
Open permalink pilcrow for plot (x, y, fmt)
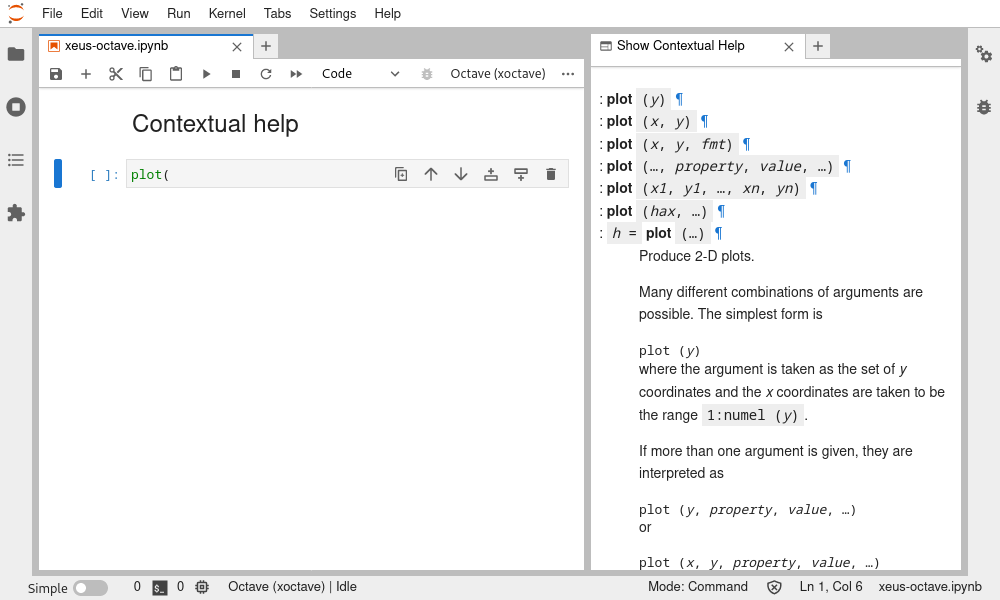click(746, 145)
